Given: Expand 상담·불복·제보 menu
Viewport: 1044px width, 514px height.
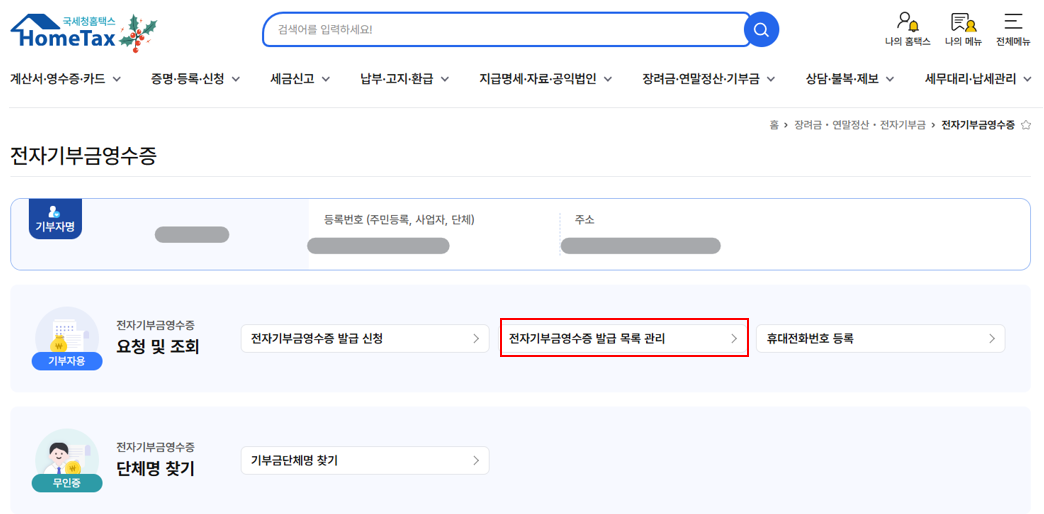Looking at the screenshot, I should click(850, 79).
